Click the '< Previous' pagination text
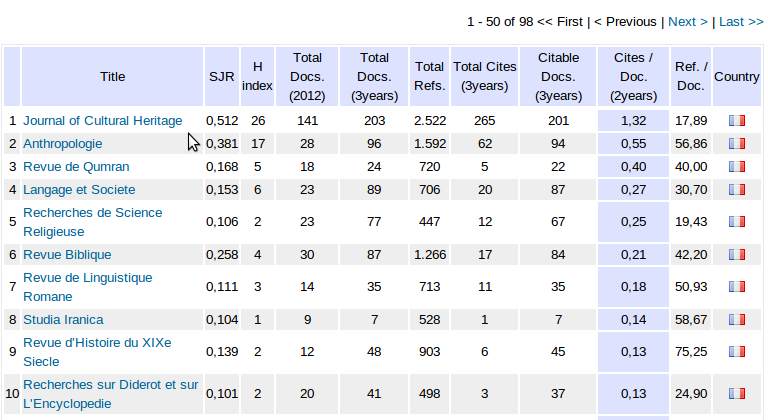 (625, 22)
